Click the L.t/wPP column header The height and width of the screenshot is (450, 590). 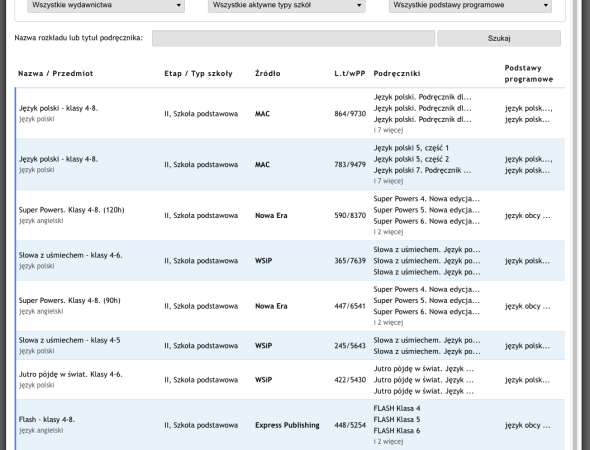pos(350,73)
